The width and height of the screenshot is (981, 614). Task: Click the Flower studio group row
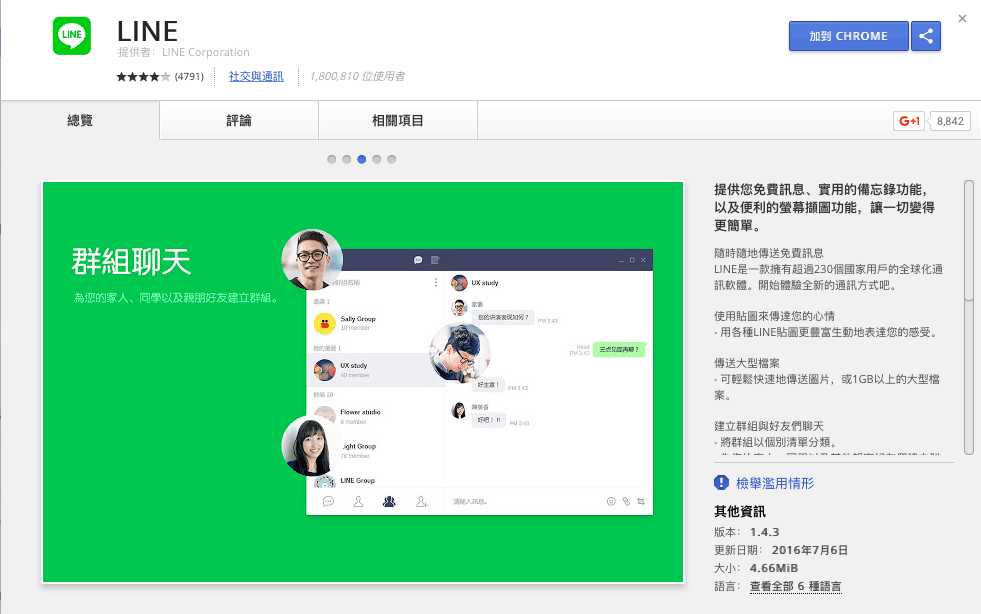point(375,416)
